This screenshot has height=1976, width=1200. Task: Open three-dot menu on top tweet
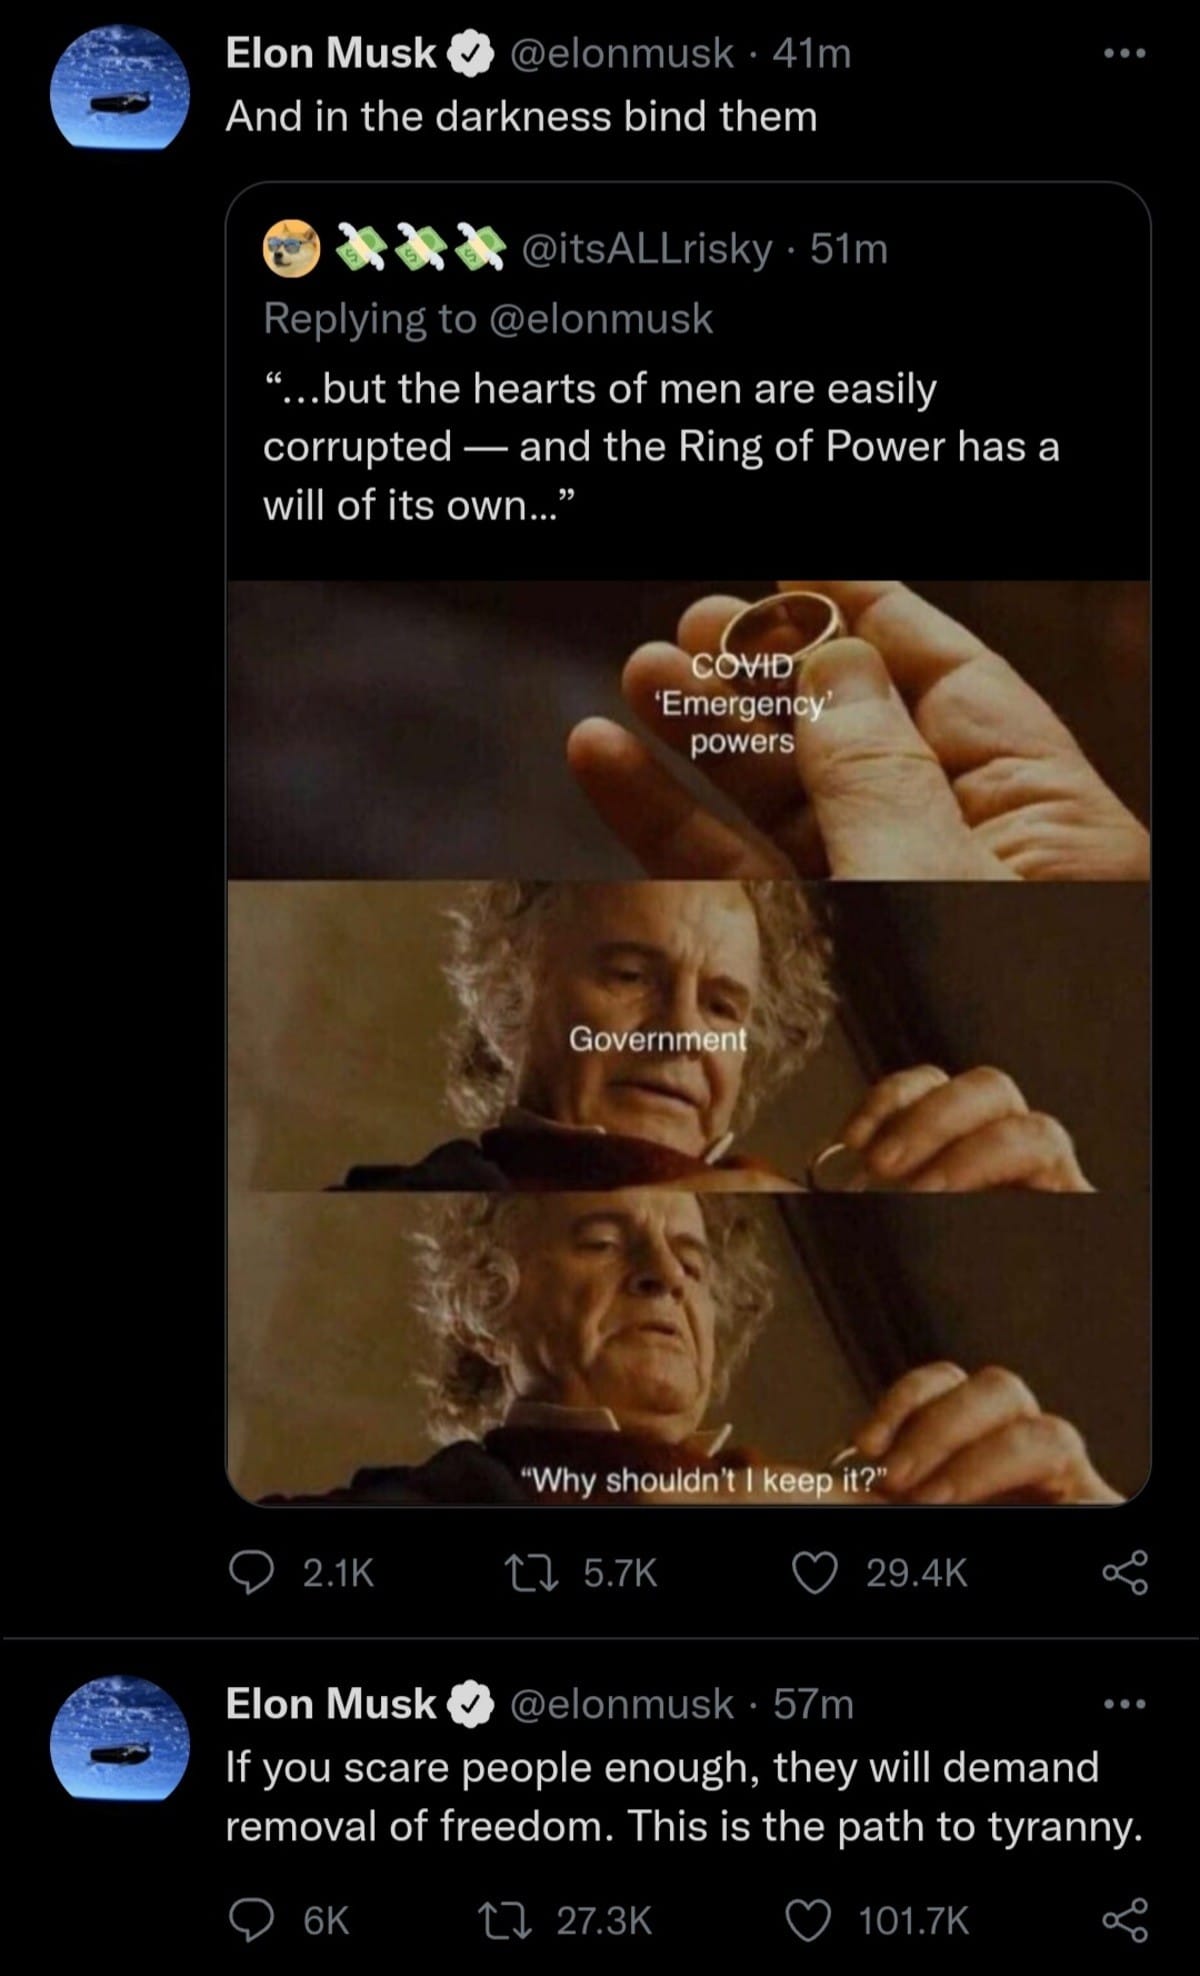[1125, 54]
